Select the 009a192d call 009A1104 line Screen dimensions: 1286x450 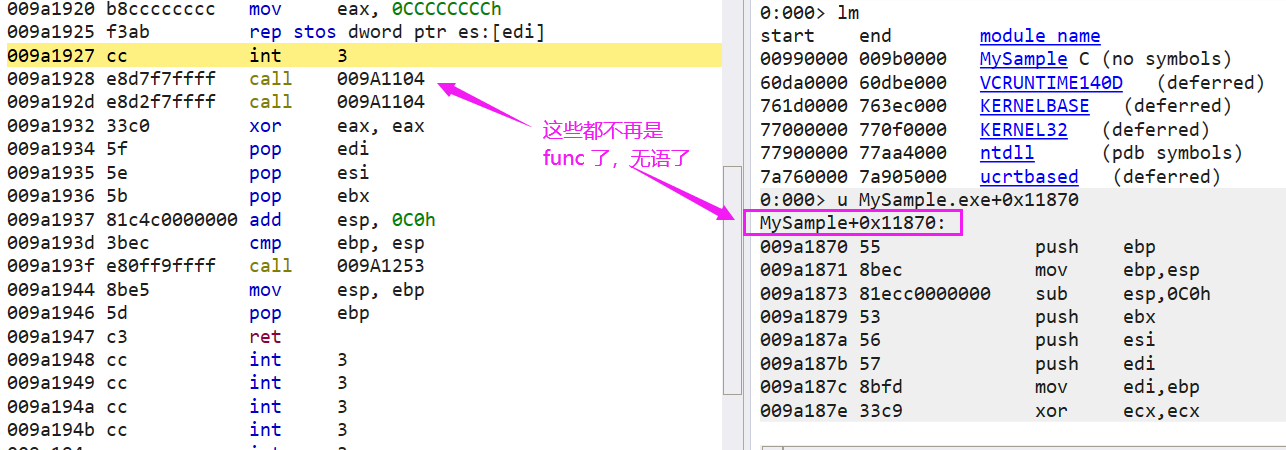364,102
